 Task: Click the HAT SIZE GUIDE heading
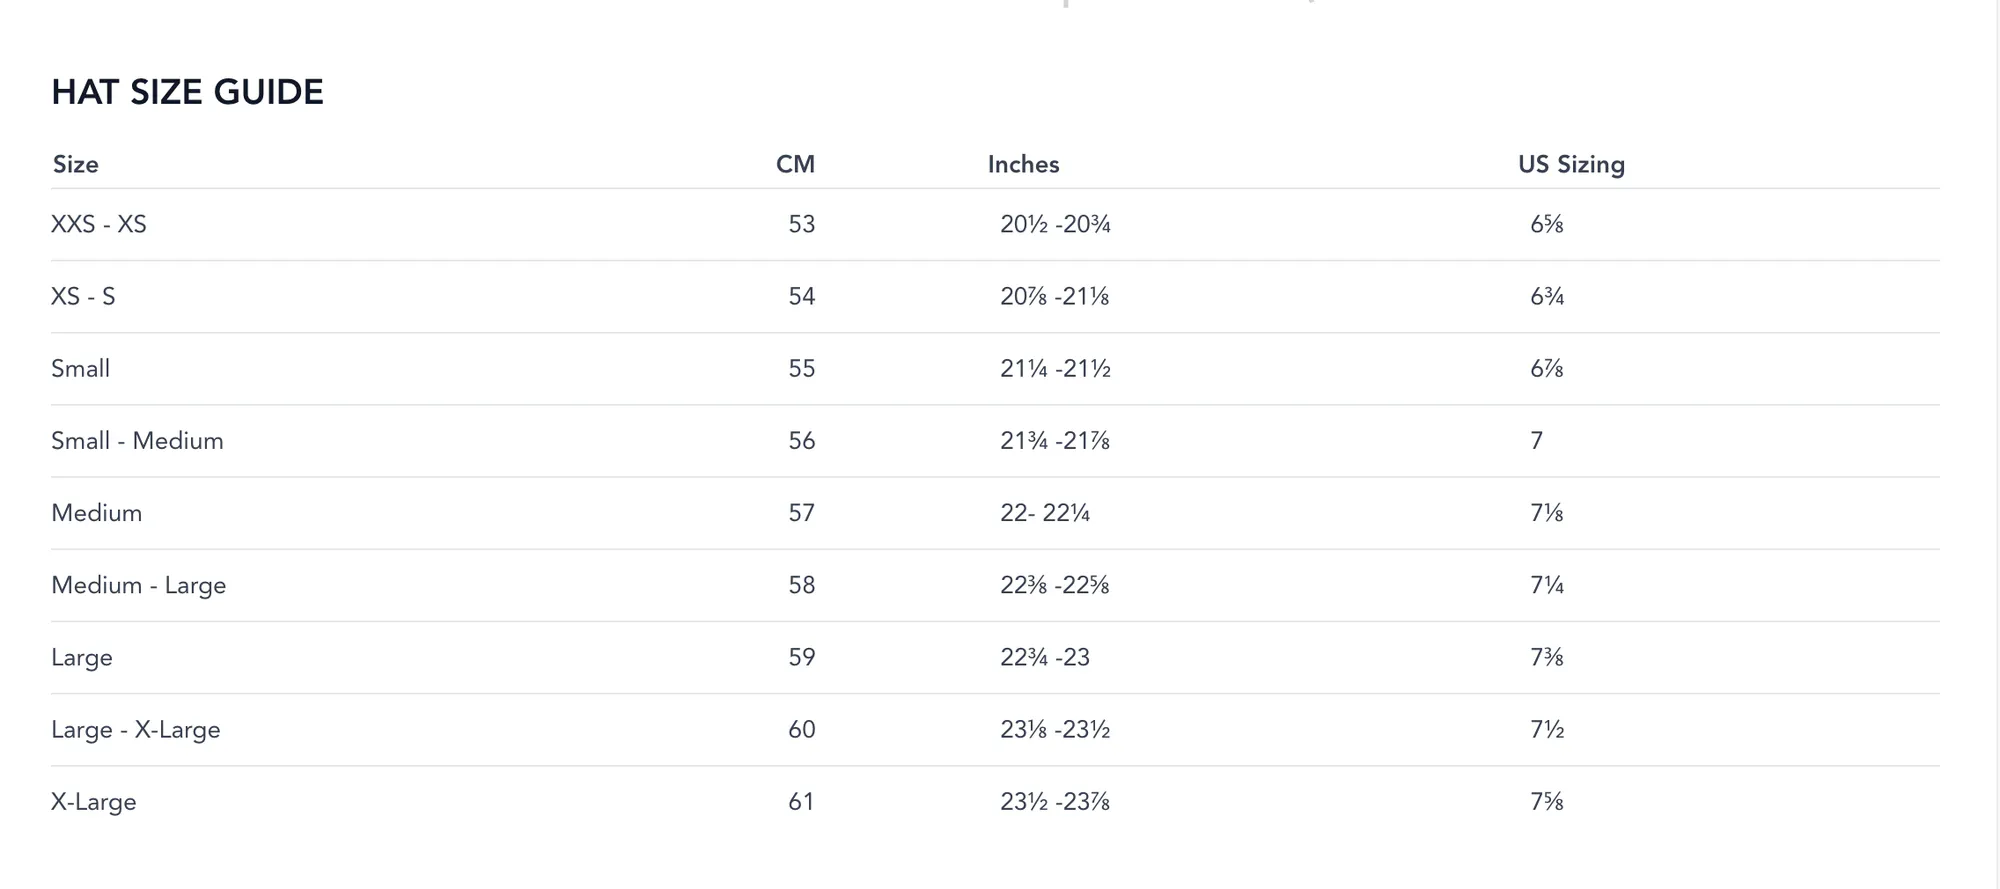[187, 92]
